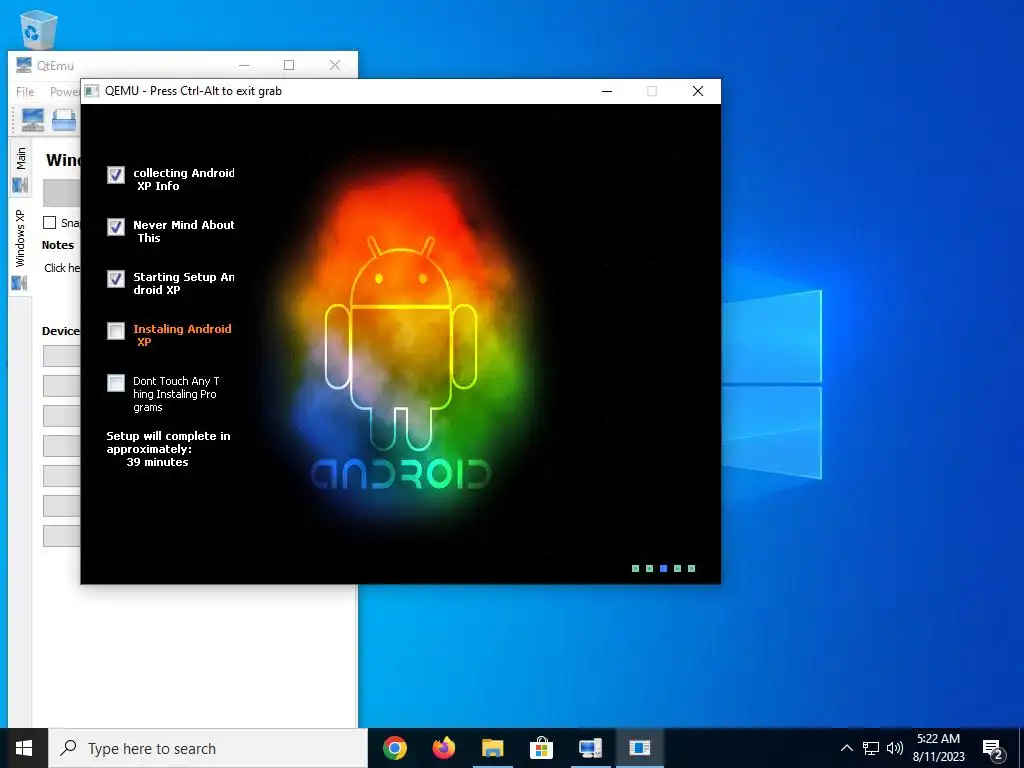Open the File menu in QtEmu
Viewport: 1024px width, 768px height.
25,91
